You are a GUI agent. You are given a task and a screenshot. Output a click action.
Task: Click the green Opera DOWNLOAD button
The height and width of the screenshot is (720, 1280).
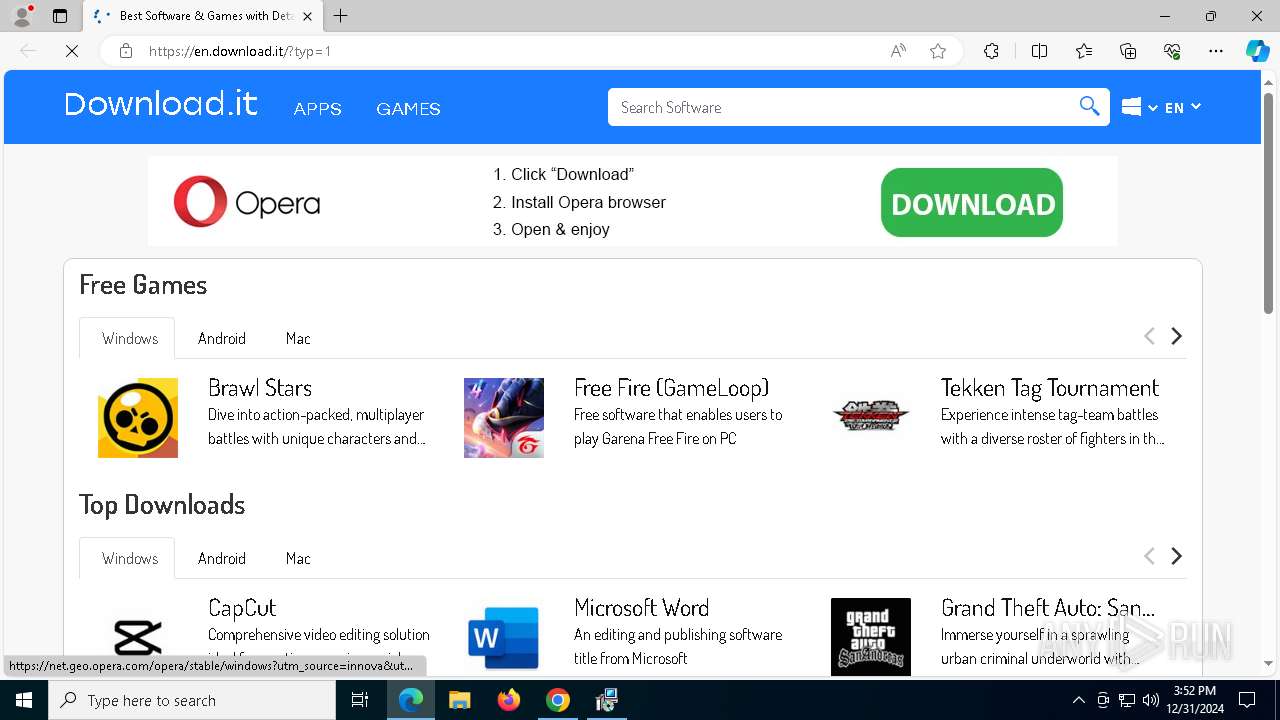972,203
